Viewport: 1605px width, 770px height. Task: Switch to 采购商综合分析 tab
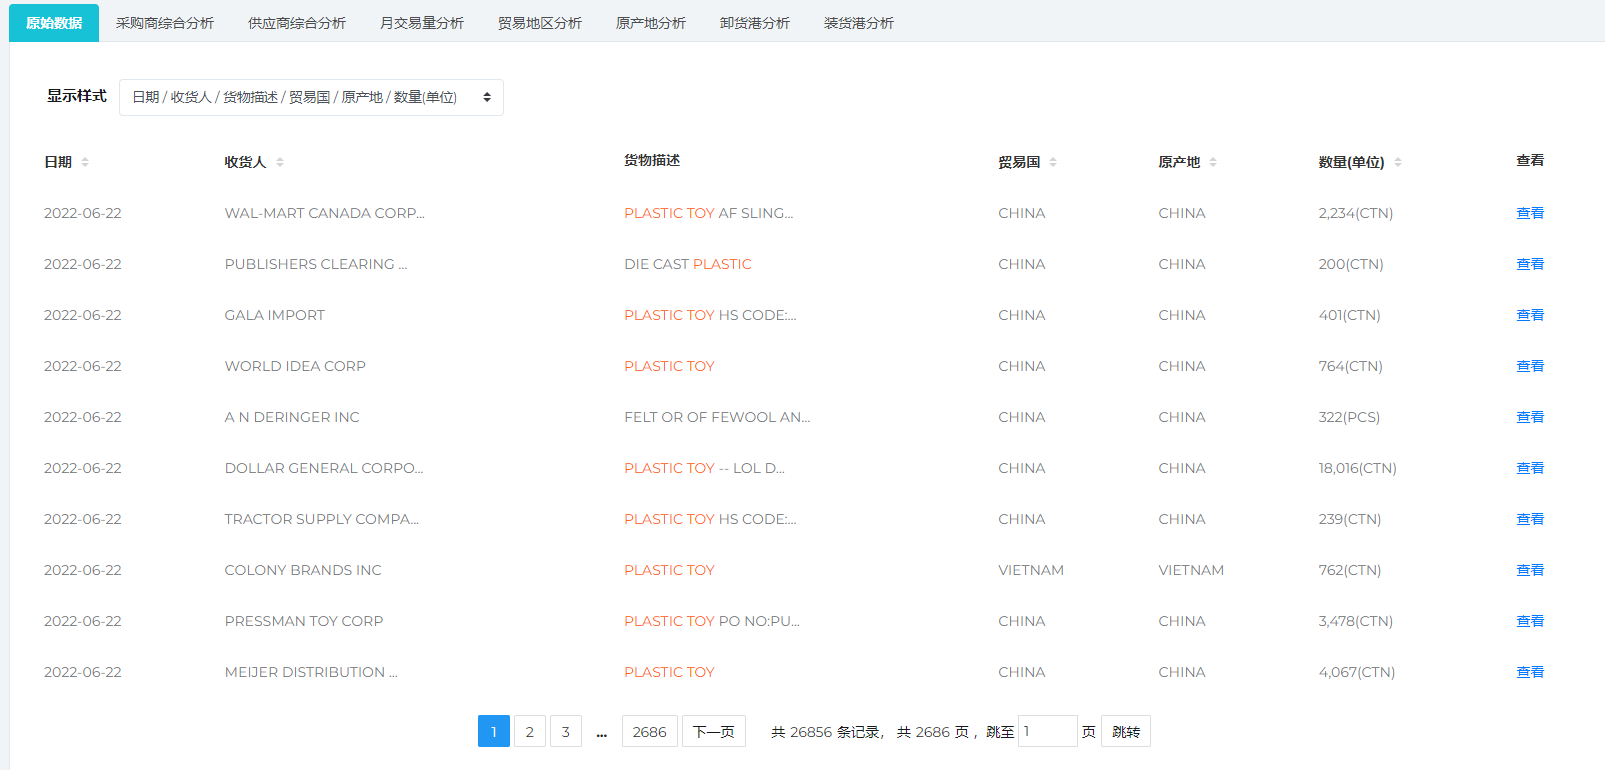tap(165, 23)
